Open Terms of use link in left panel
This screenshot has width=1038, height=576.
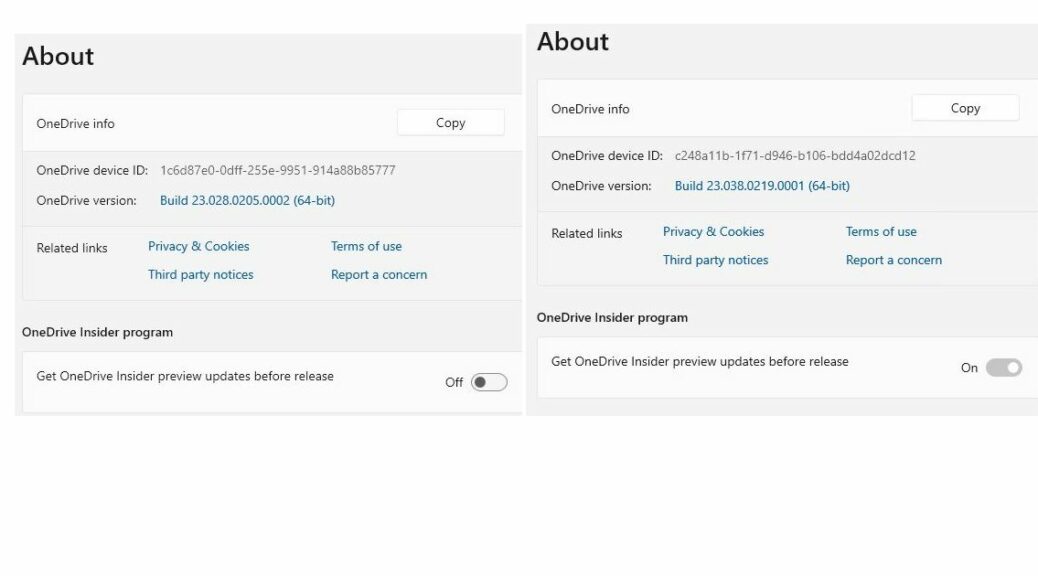tap(366, 246)
